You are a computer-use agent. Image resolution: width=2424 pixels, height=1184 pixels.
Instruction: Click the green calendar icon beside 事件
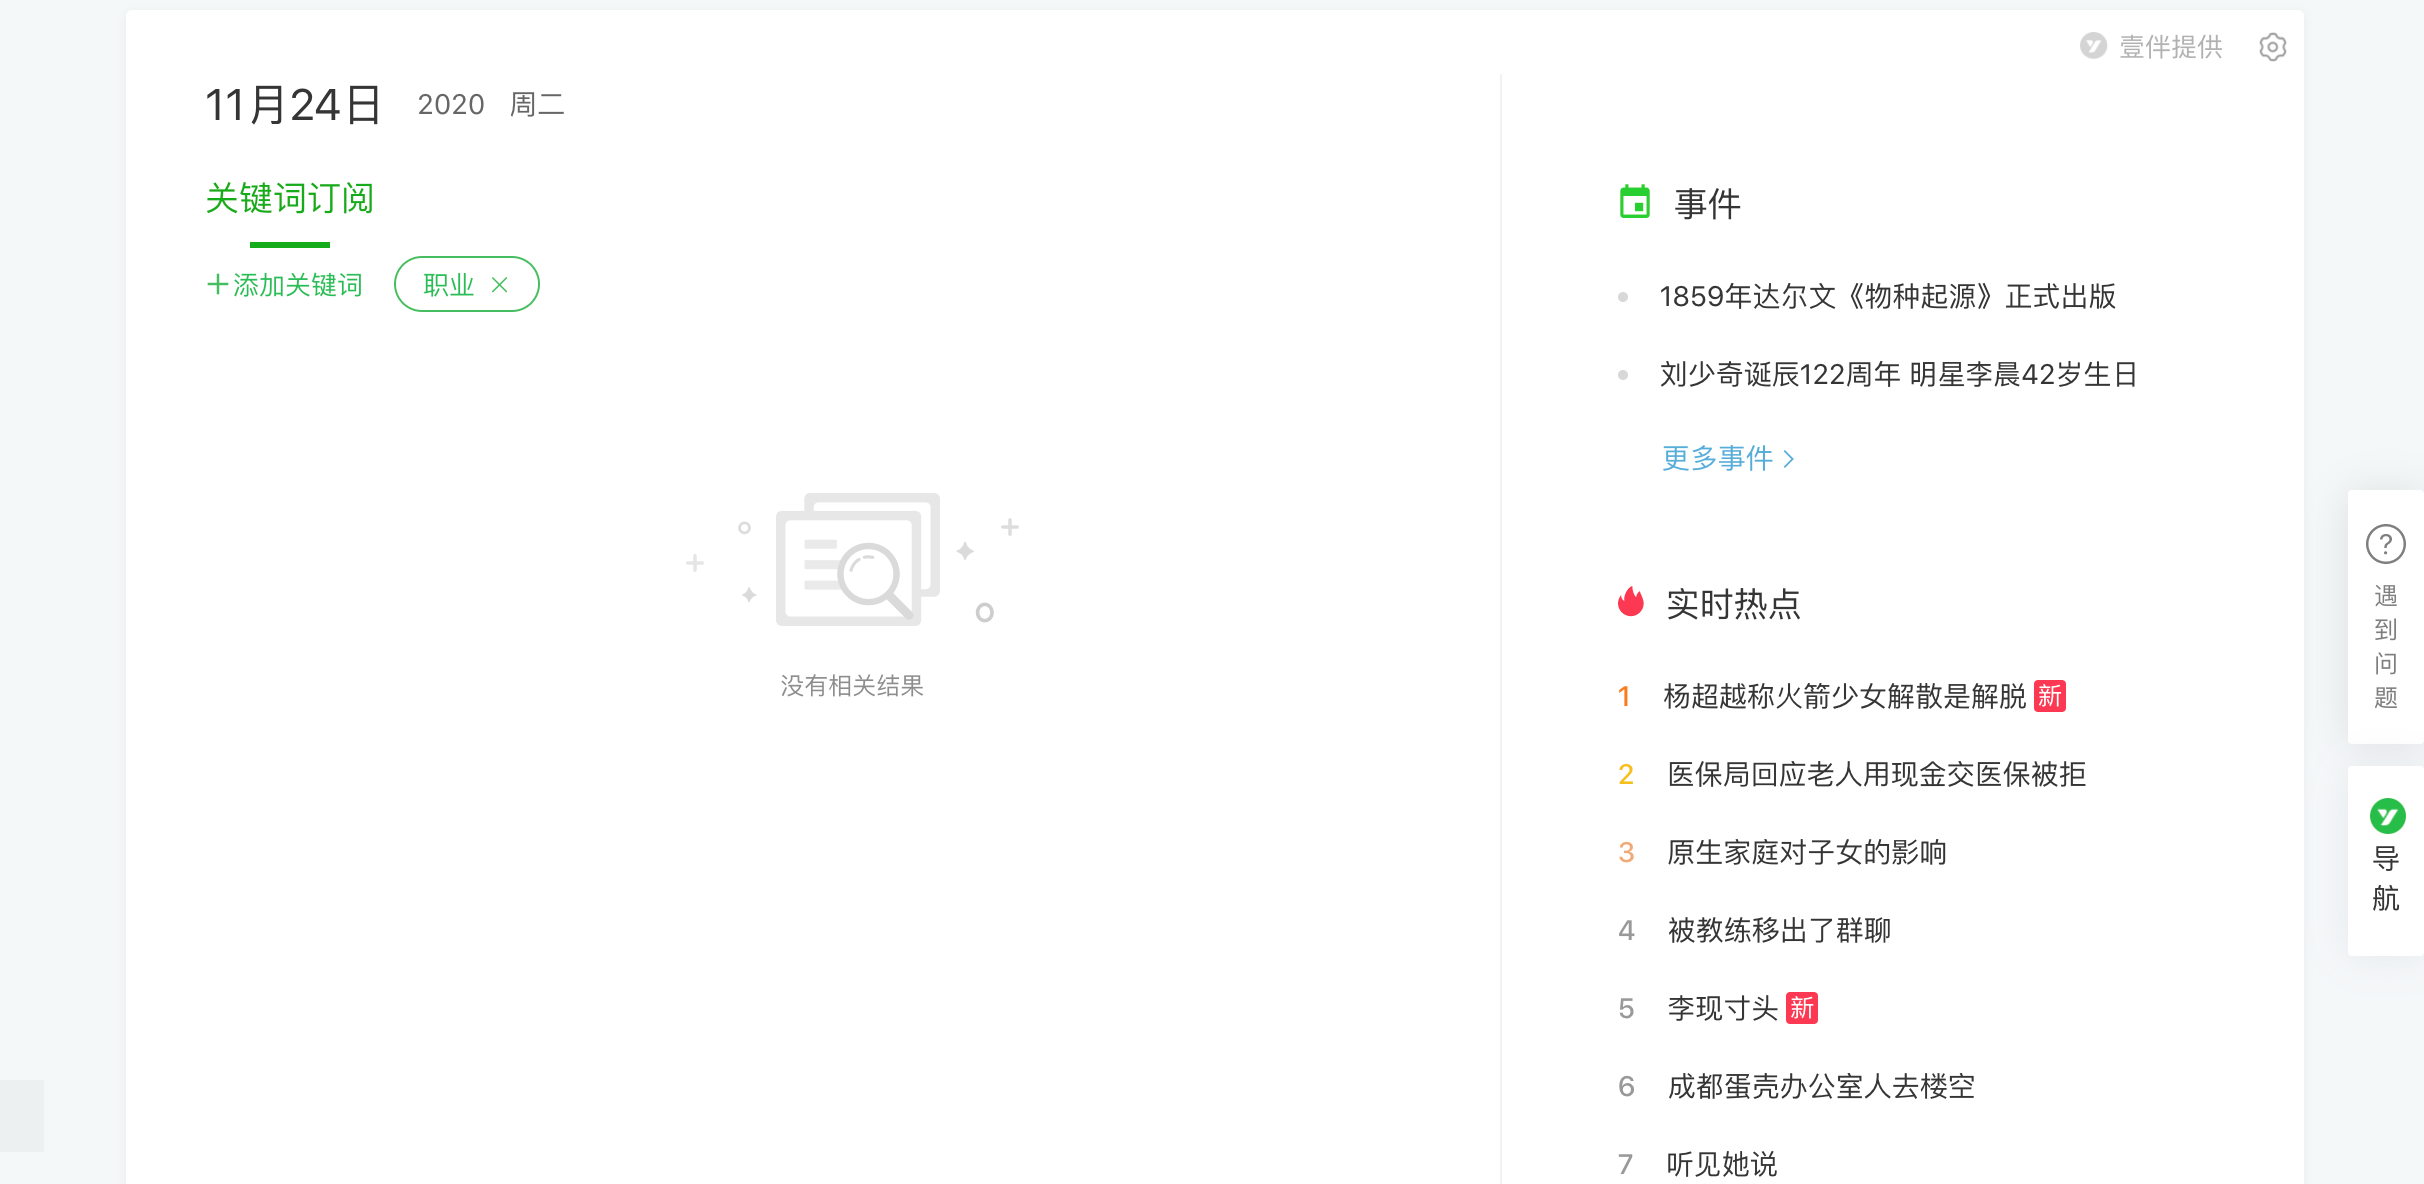[x=1635, y=203]
